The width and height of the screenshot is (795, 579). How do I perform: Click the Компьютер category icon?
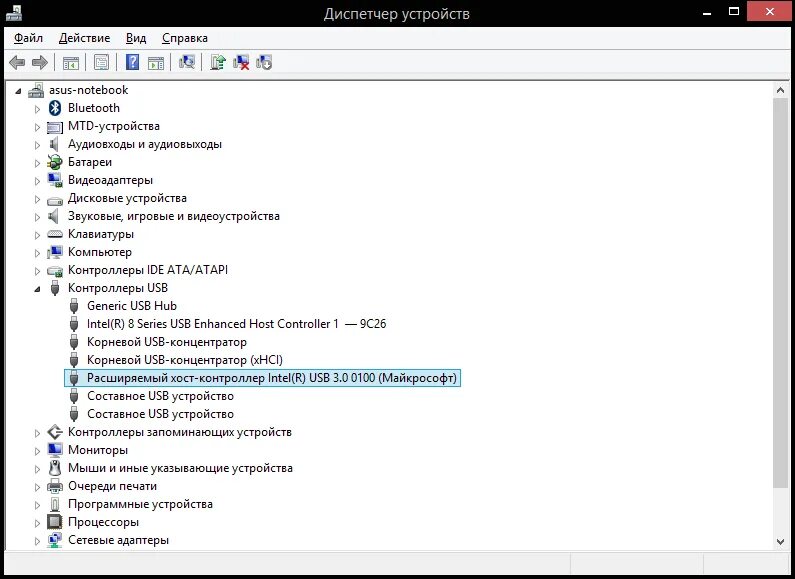(x=55, y=252)
